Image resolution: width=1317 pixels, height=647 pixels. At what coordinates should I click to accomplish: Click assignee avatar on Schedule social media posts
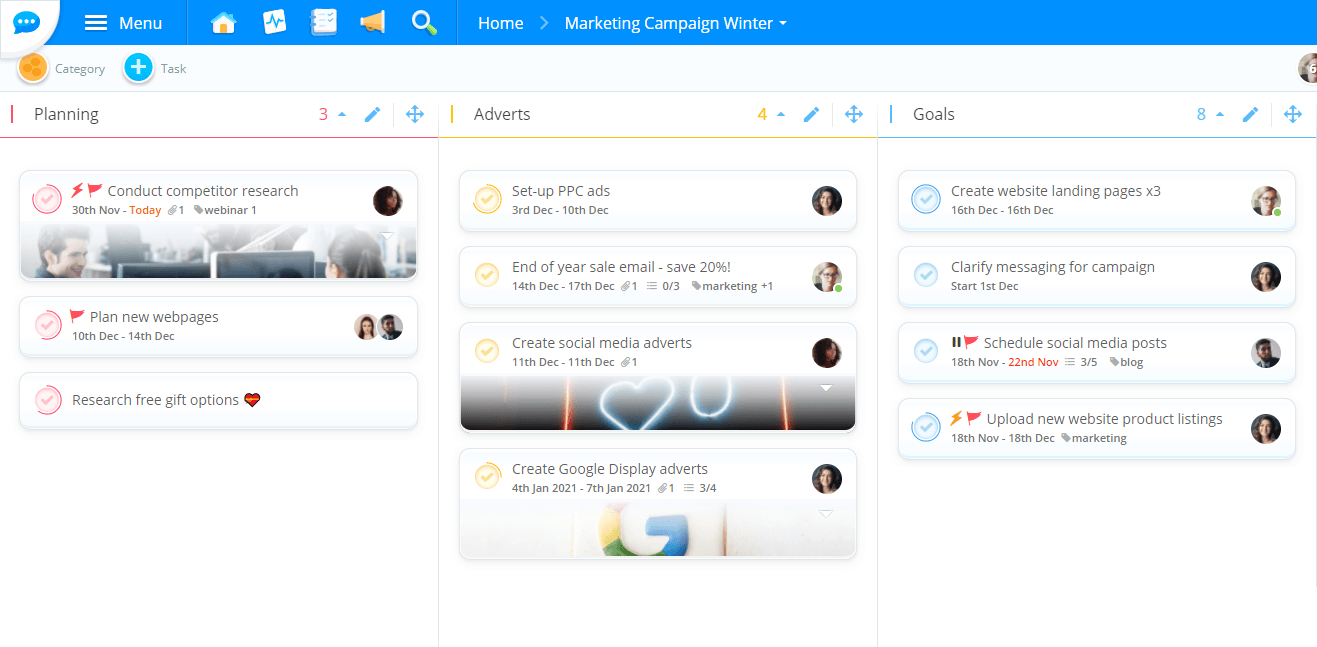click(x=1266, y=353)
